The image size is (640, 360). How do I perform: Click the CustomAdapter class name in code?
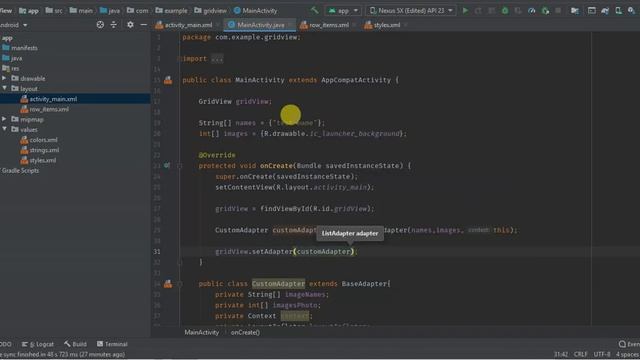[278, 284]
